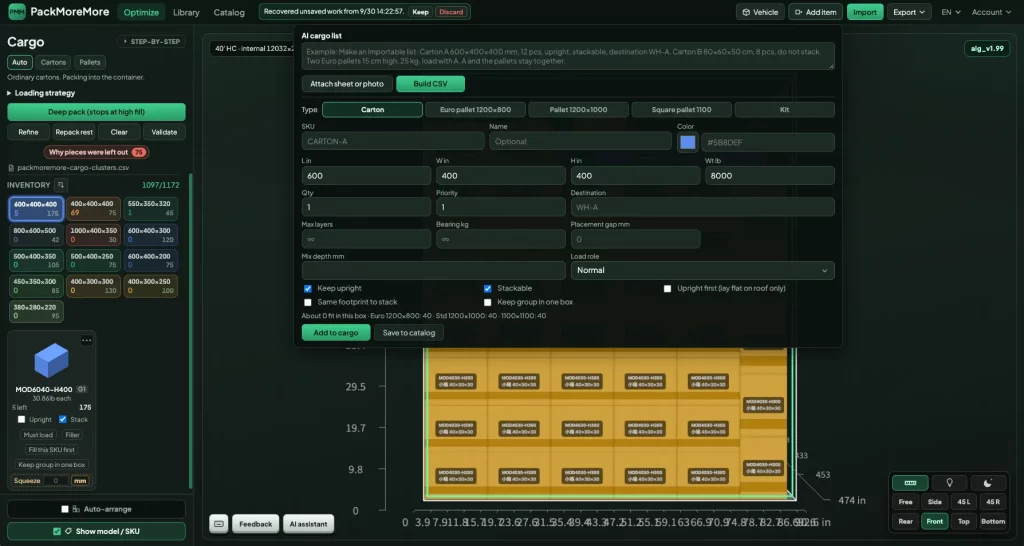
Task: Click the keyboard shortcuts icon
Action: coord(219,524)
